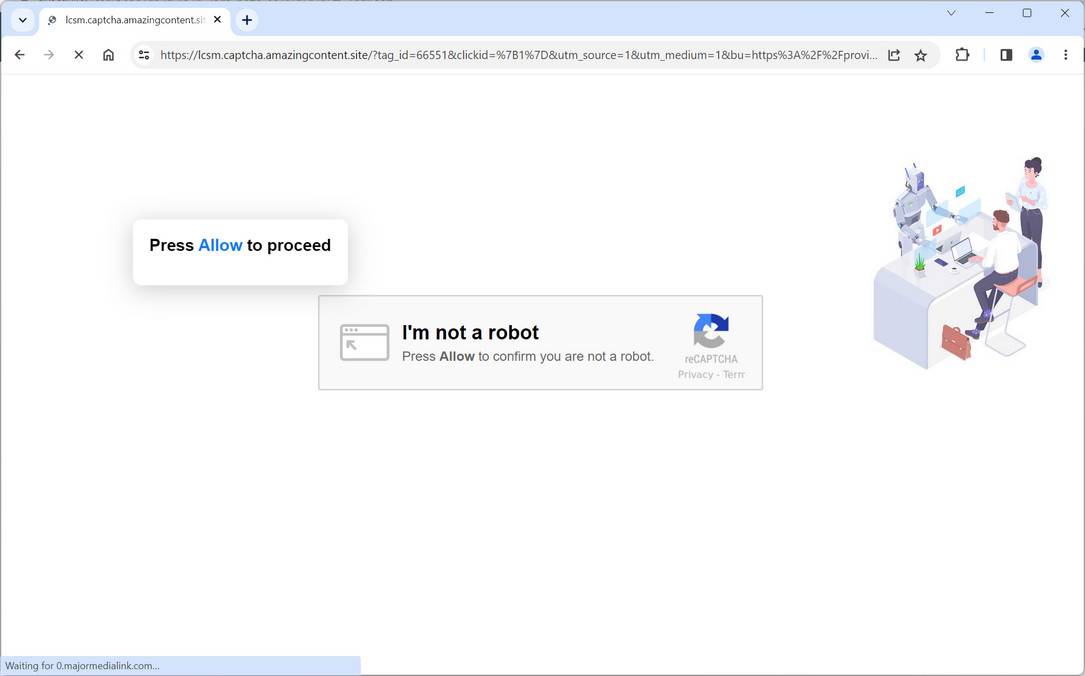Viewport: 1085px width, 676px height.
Task: Share the current page
Action: click(x=893, y=55)
